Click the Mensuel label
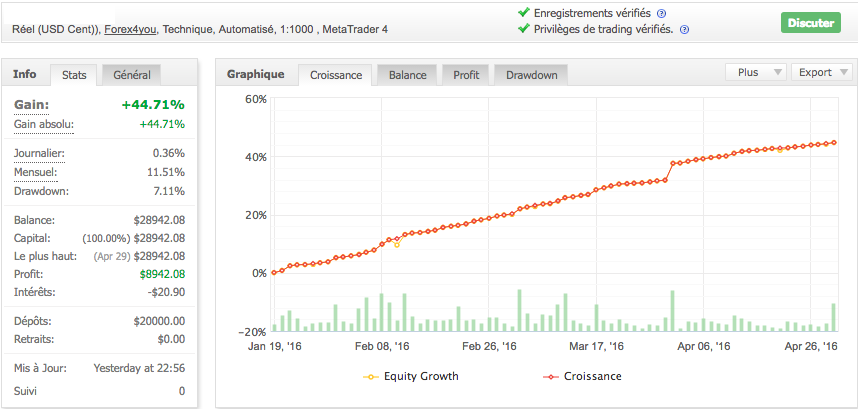Screen dimensions: 858x409 coord(35,173)
